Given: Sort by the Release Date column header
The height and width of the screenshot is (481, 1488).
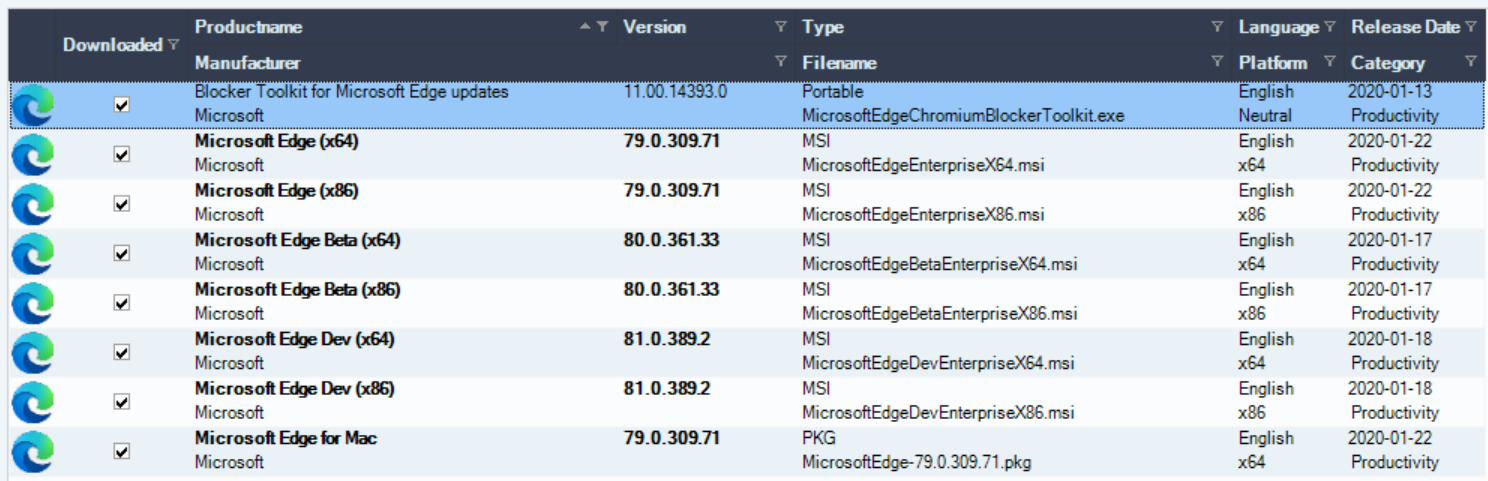Looking at the screenshot, I should [1405, 27].
